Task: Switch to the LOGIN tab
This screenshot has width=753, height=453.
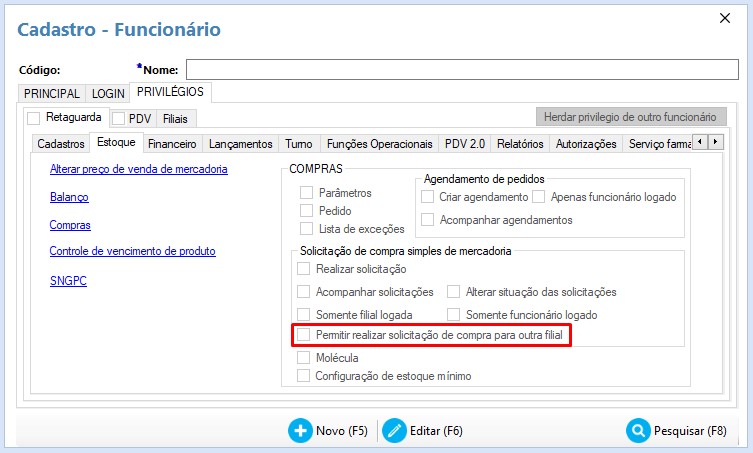Action: [x=108, y=93]
